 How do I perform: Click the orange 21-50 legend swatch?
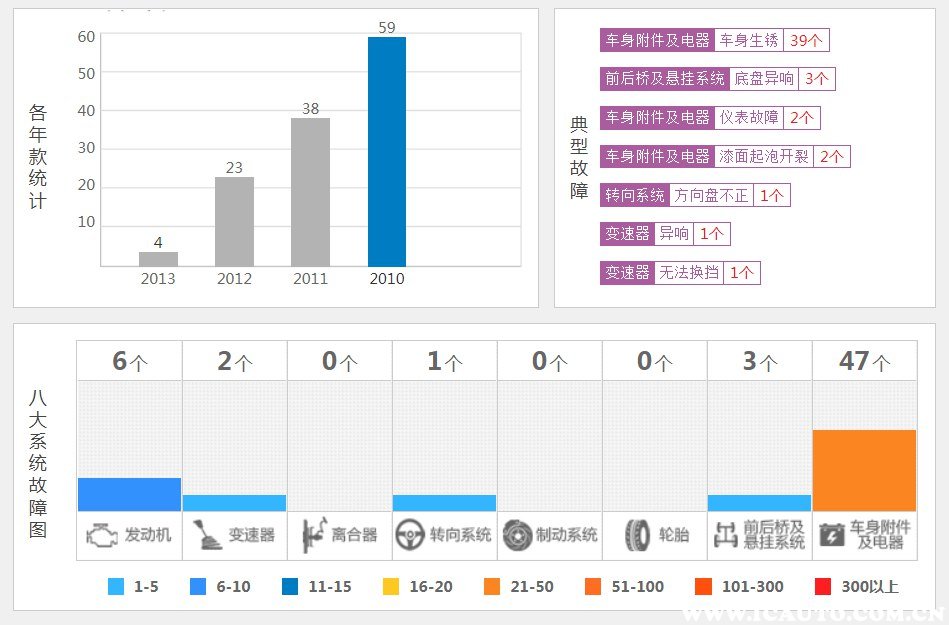pos(491,587)
